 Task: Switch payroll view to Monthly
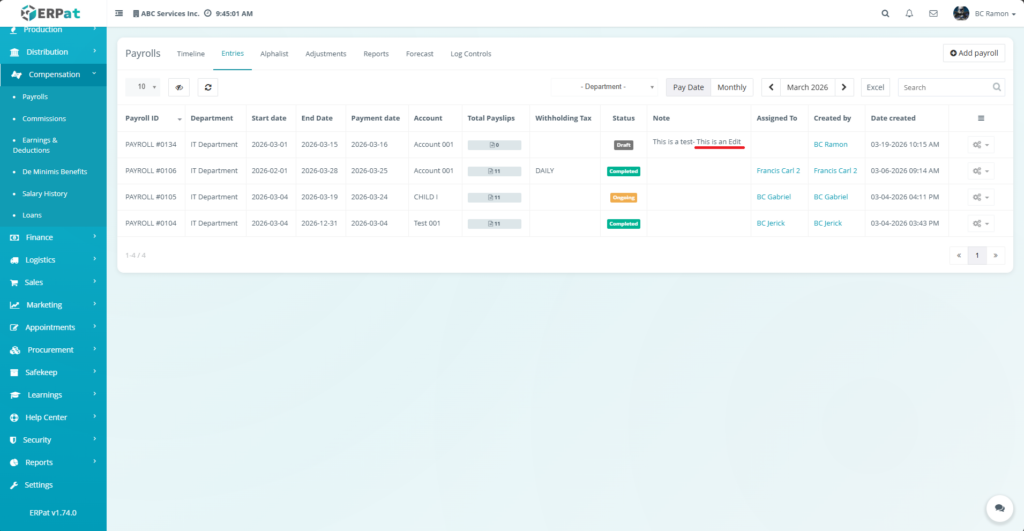731,87
